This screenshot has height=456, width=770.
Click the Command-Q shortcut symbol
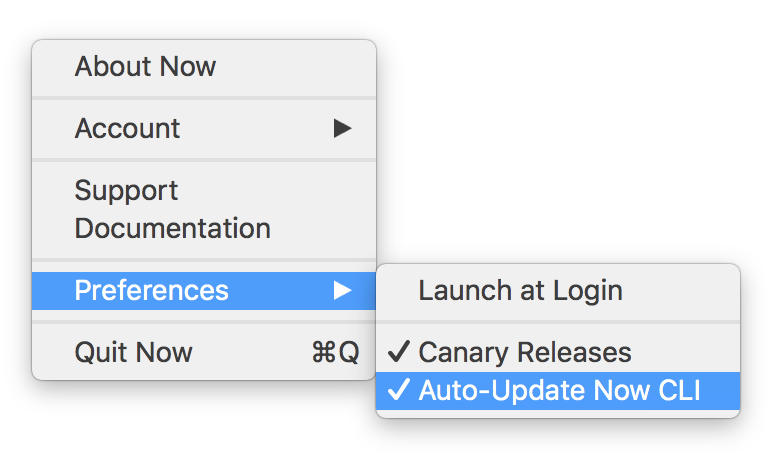(x=336, y=352)
